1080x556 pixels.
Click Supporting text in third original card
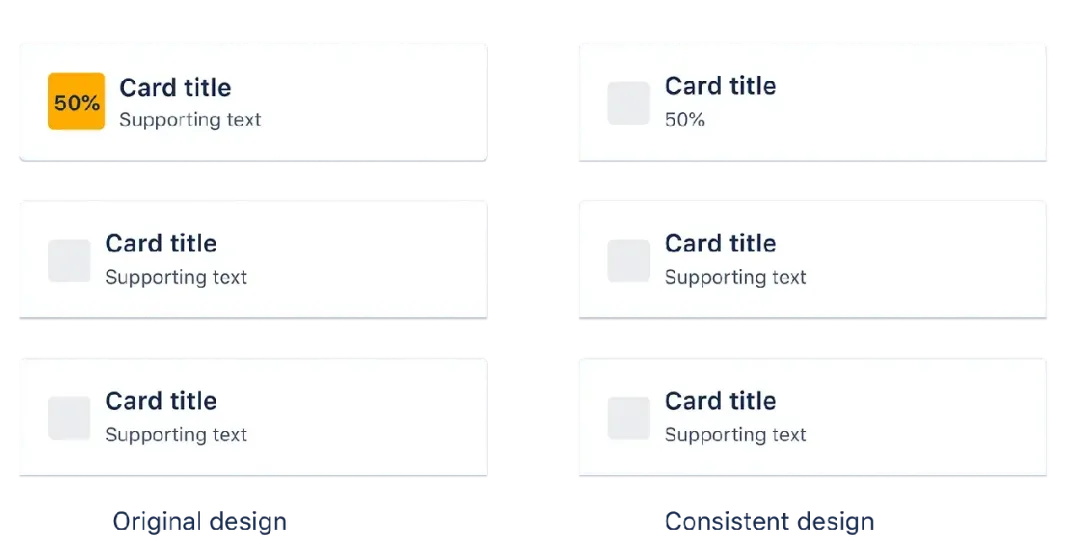pos(176,435)
